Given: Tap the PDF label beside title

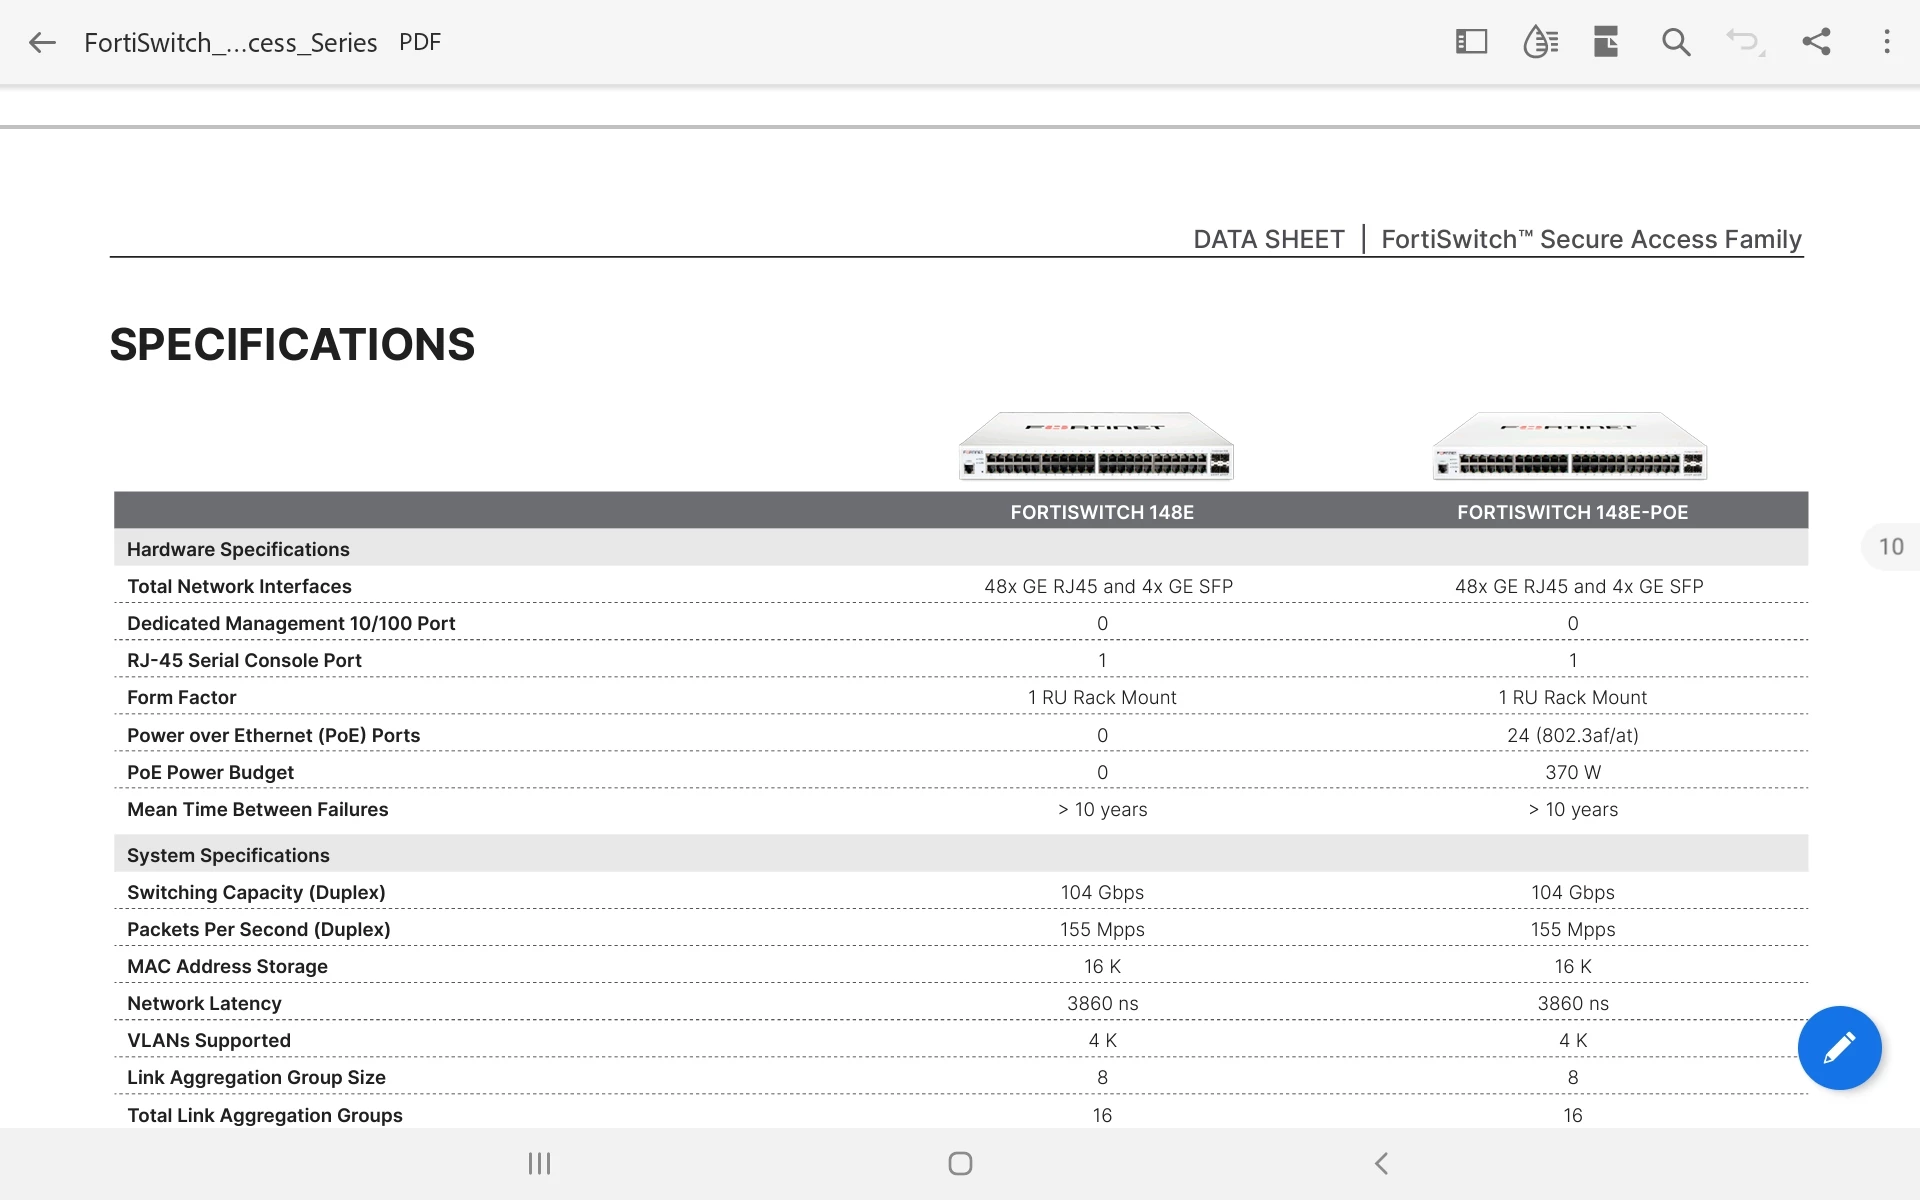Looking at the screenshot, I should pyautogui.click(x=420, y=42).
